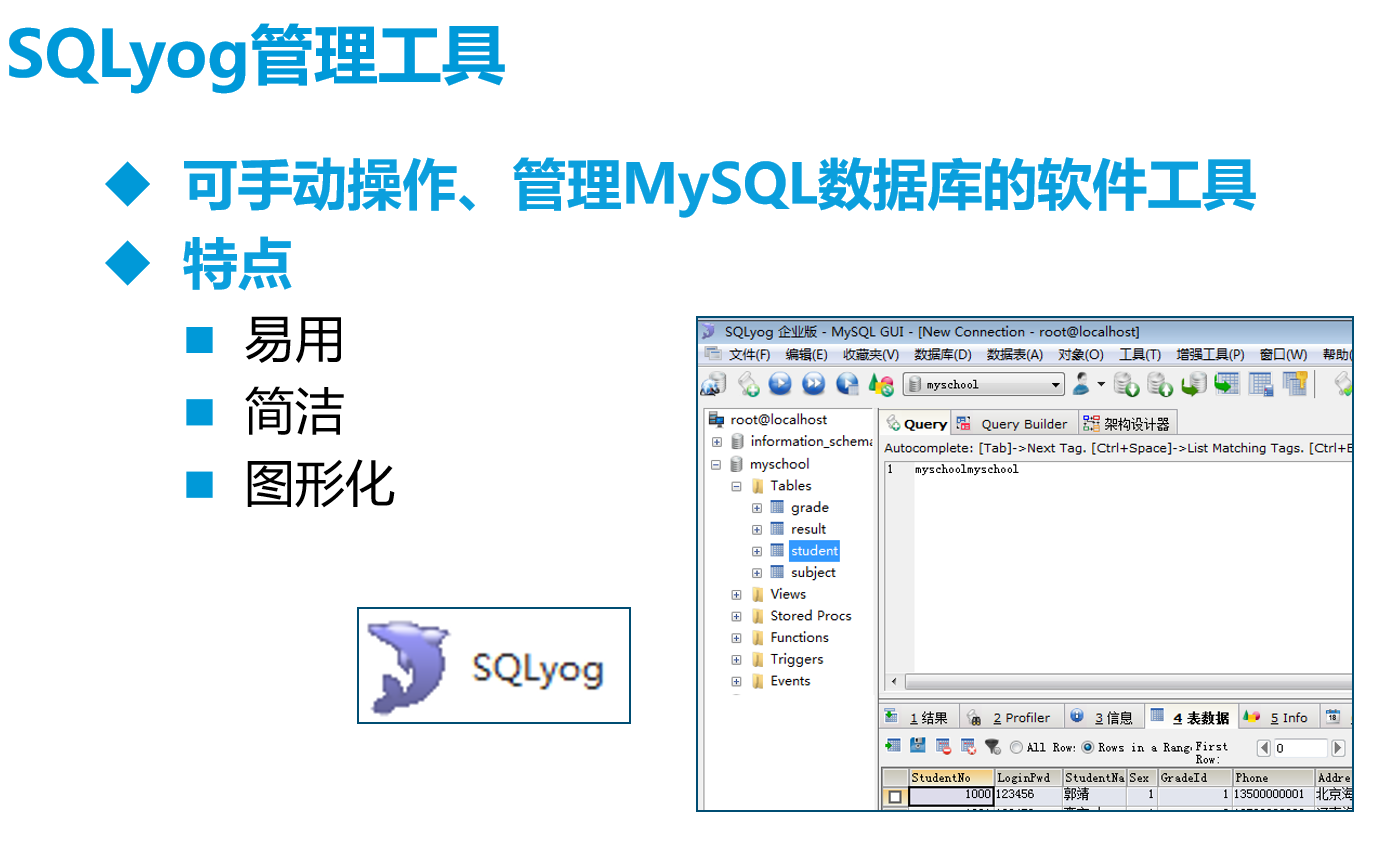The image size is (1390, 859).
Task: Open the 数据表(A) menu
Action: point(1015,355)
